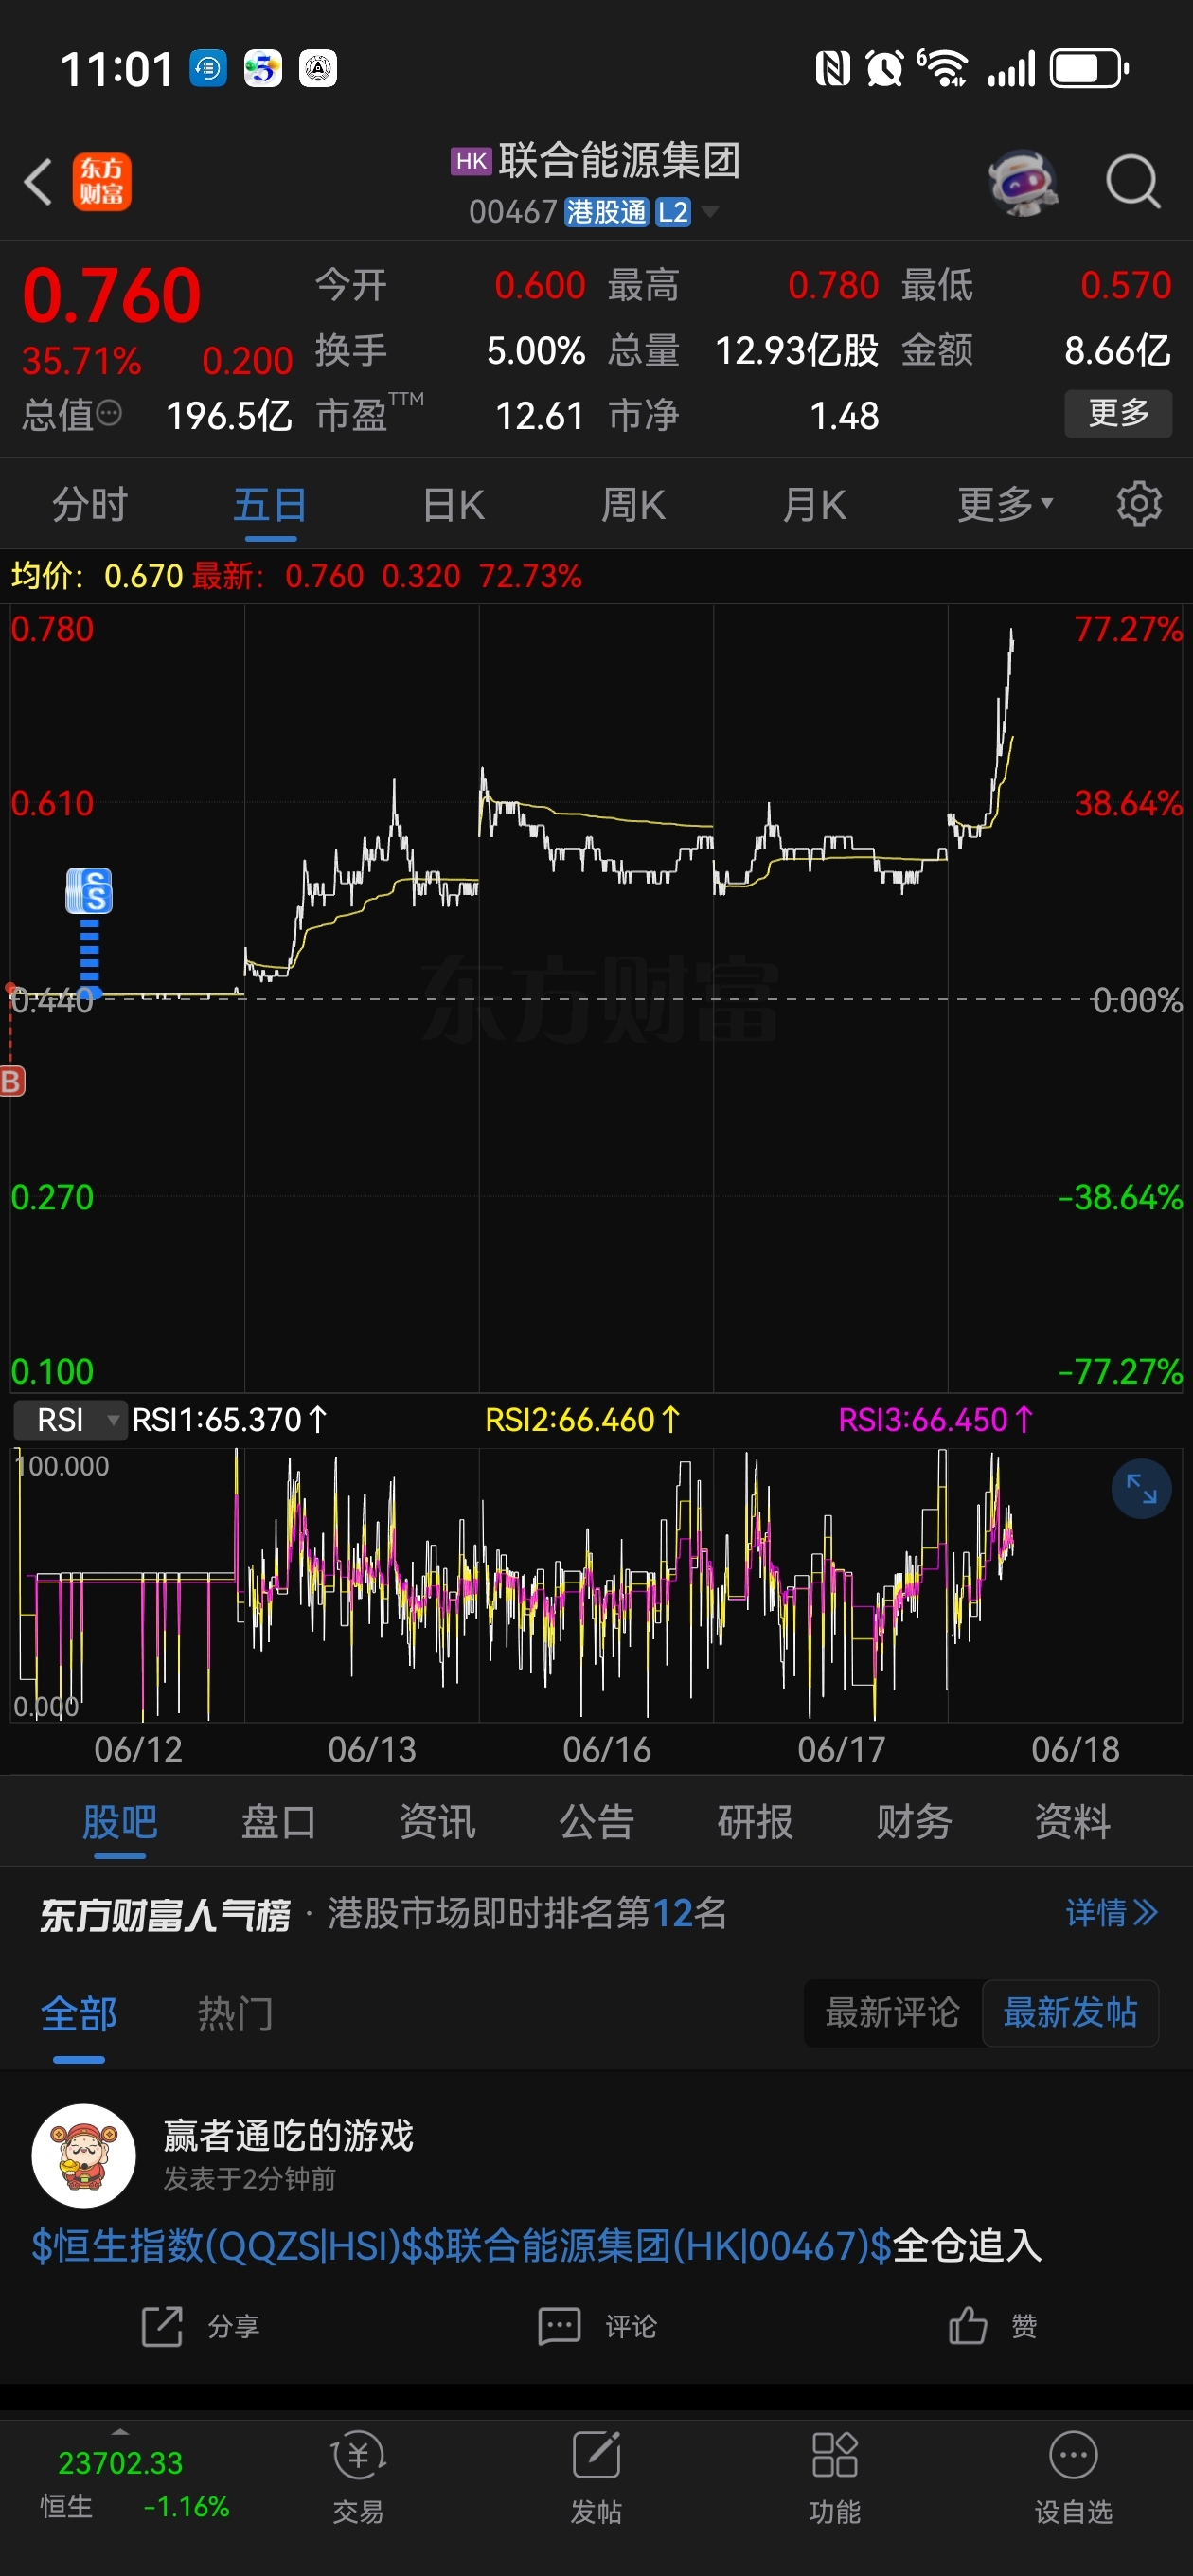Switch to 周K chart tab
Image resolution: width=1193 pixels, height=2576 pixels.
[633, 504]
